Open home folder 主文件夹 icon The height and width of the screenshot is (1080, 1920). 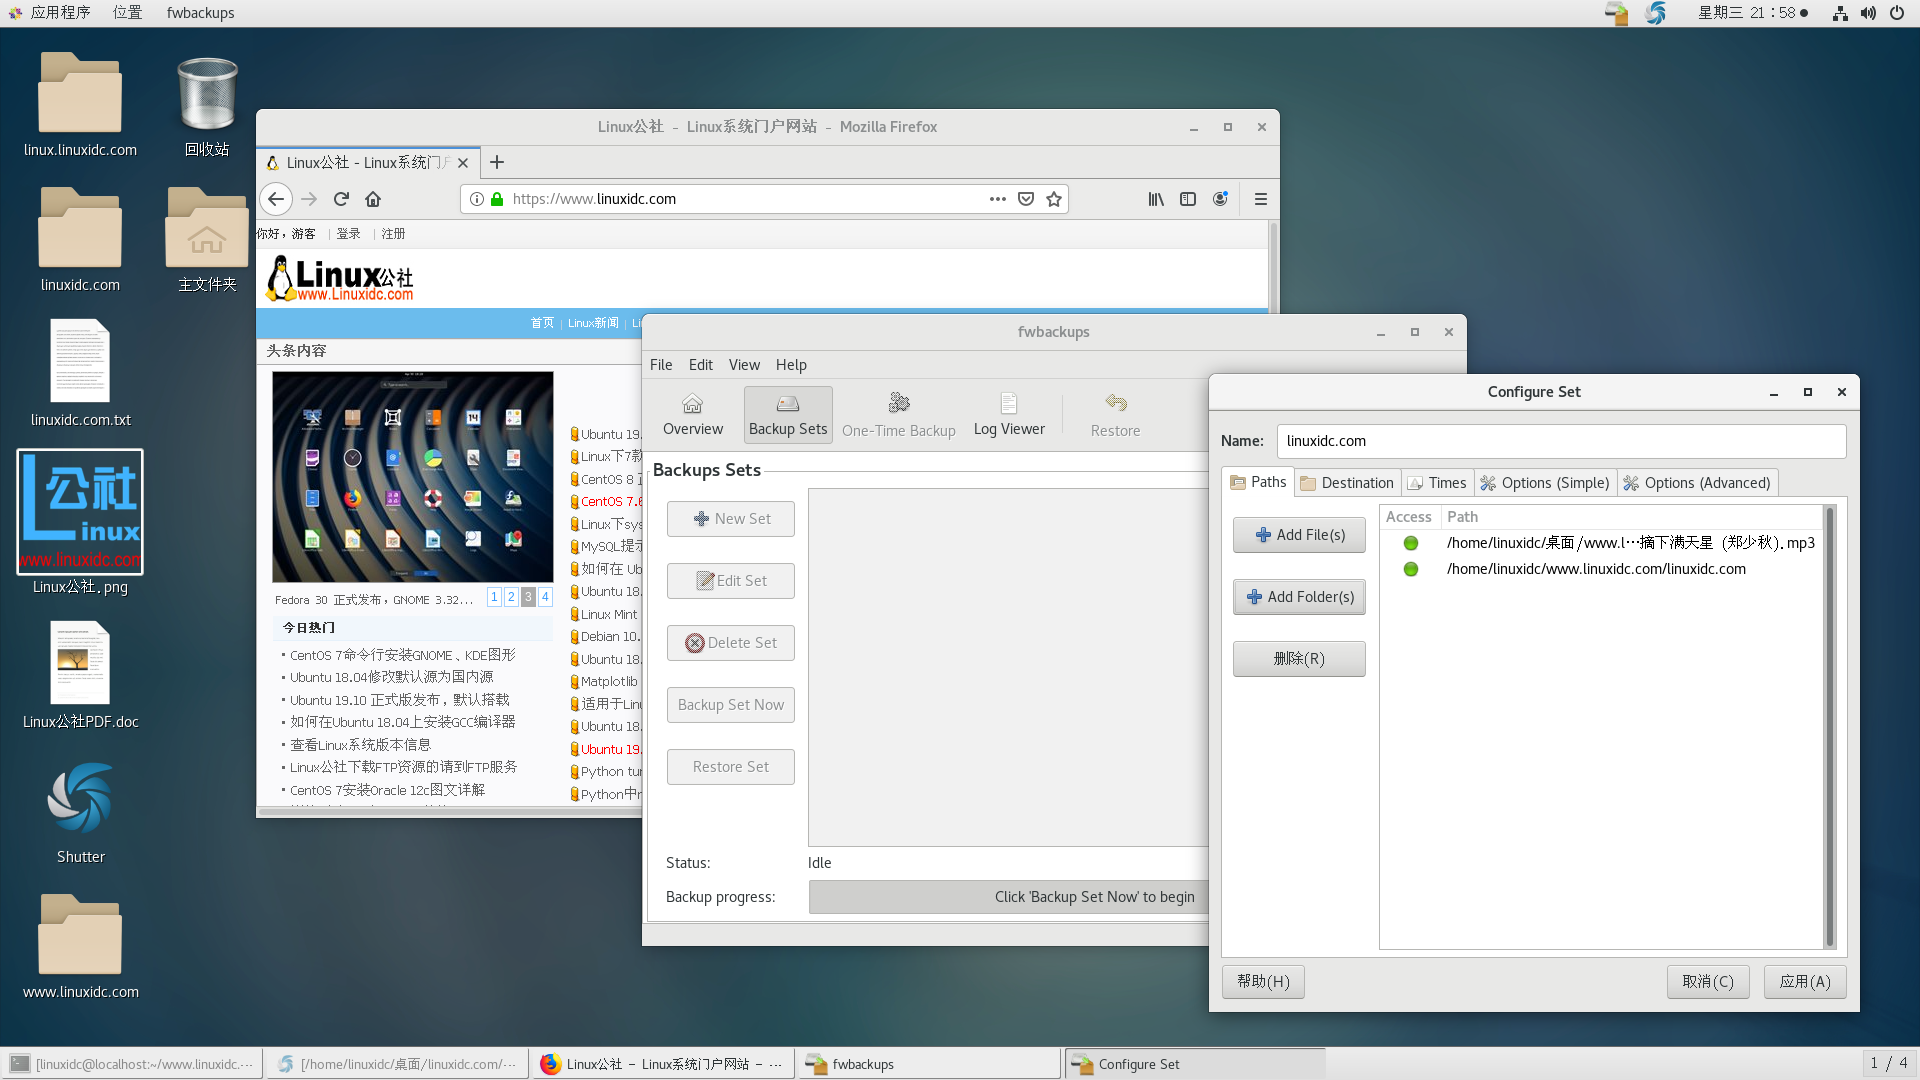(x=207, y=240)
